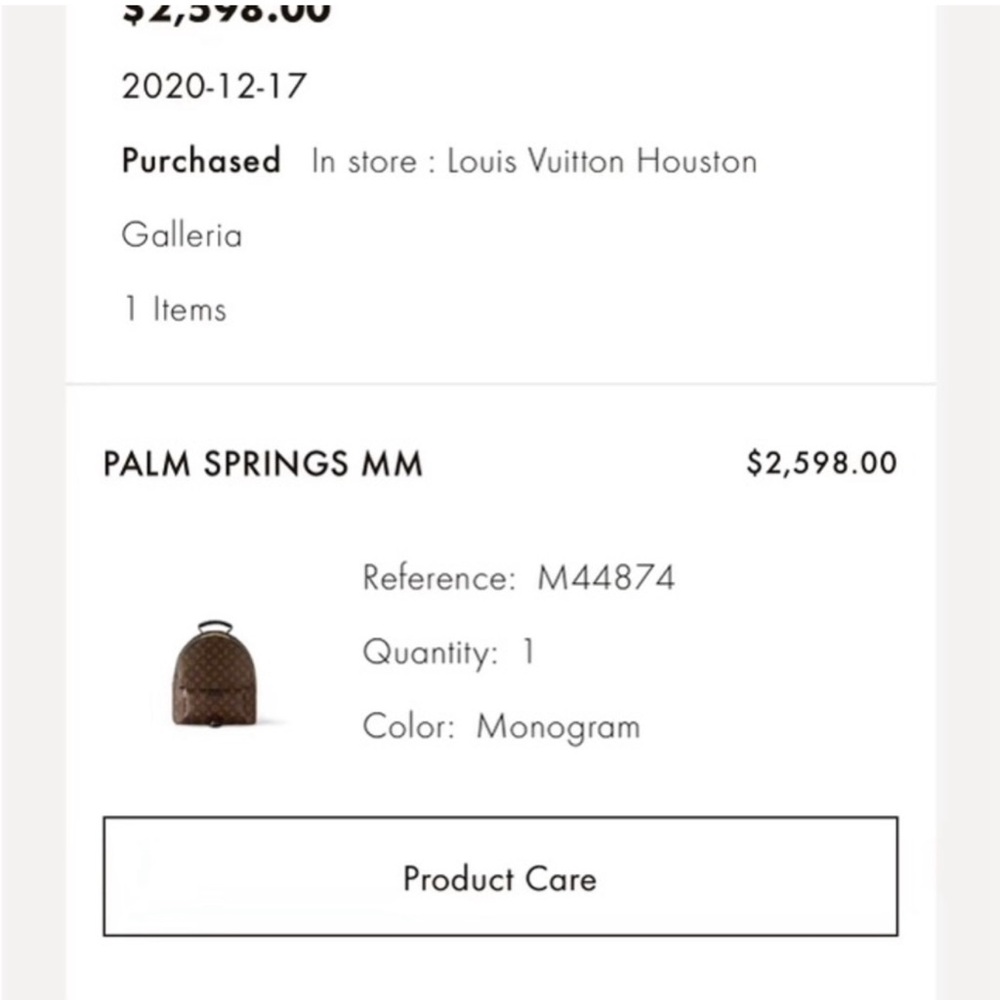Screen dimensions: 1000x1000
Task: View the monogram backpack product thumbnail
Action: pyautogui.click(x=215, y=673)
